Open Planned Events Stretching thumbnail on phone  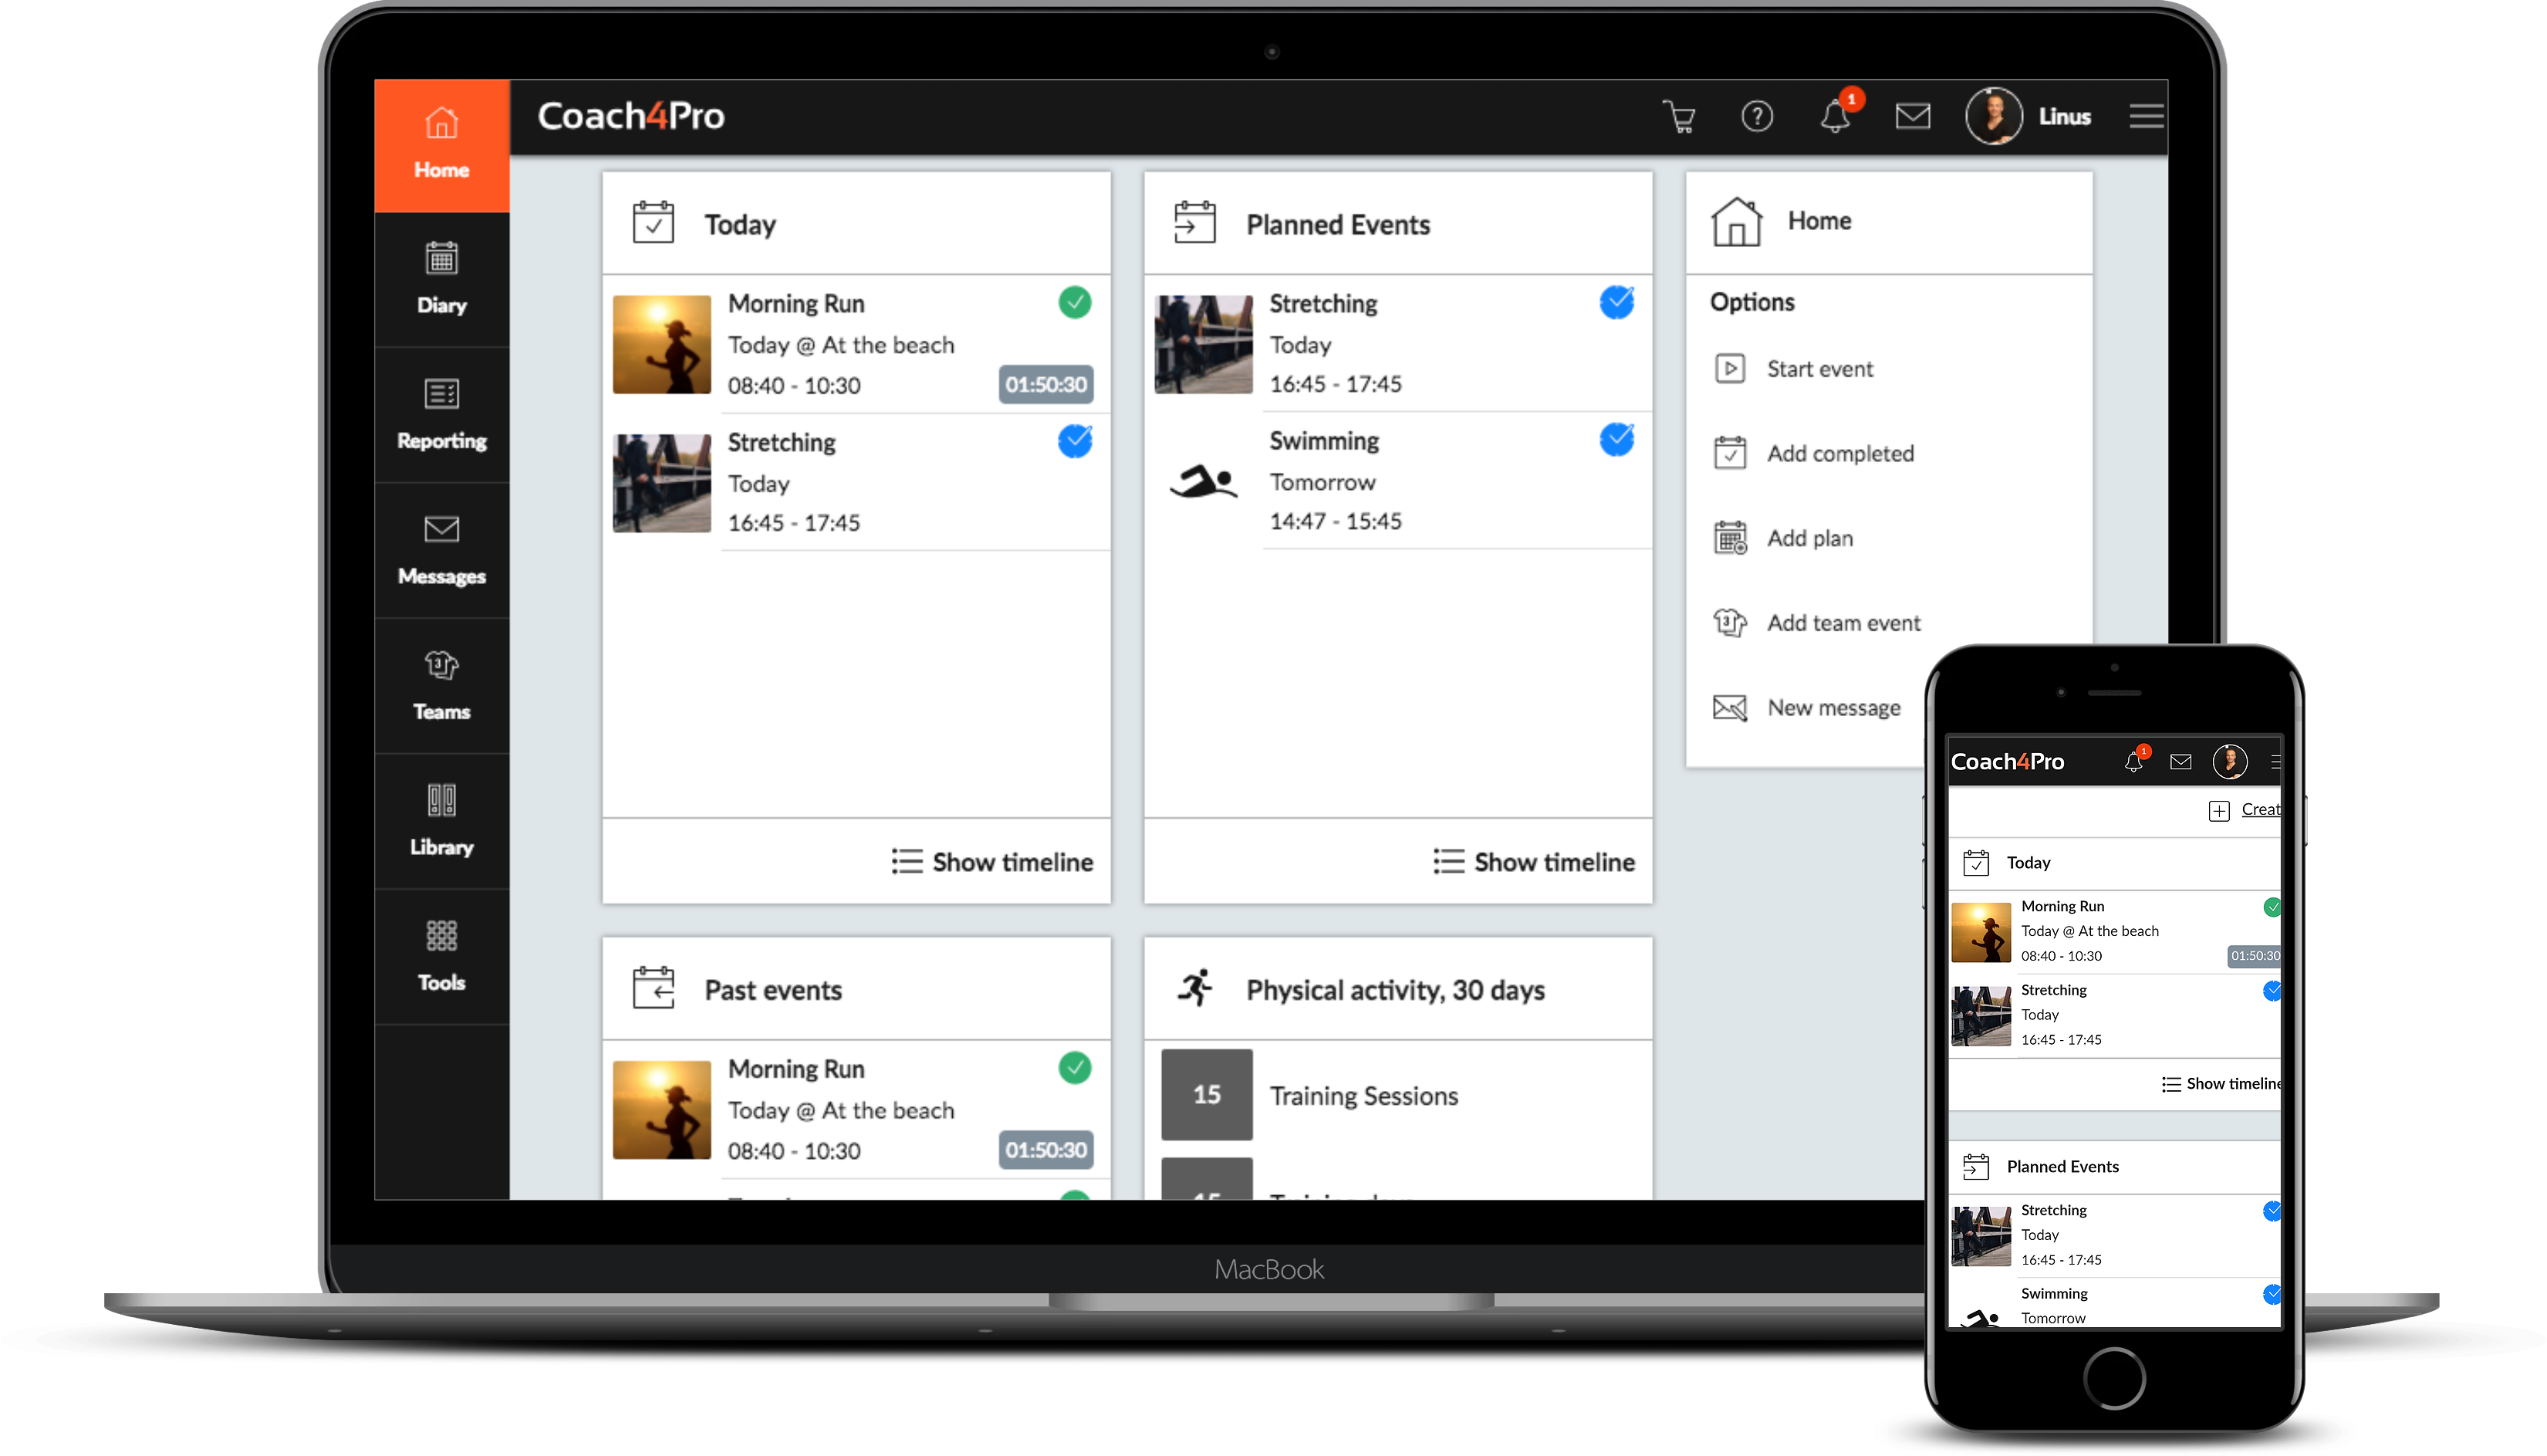1981,1238
